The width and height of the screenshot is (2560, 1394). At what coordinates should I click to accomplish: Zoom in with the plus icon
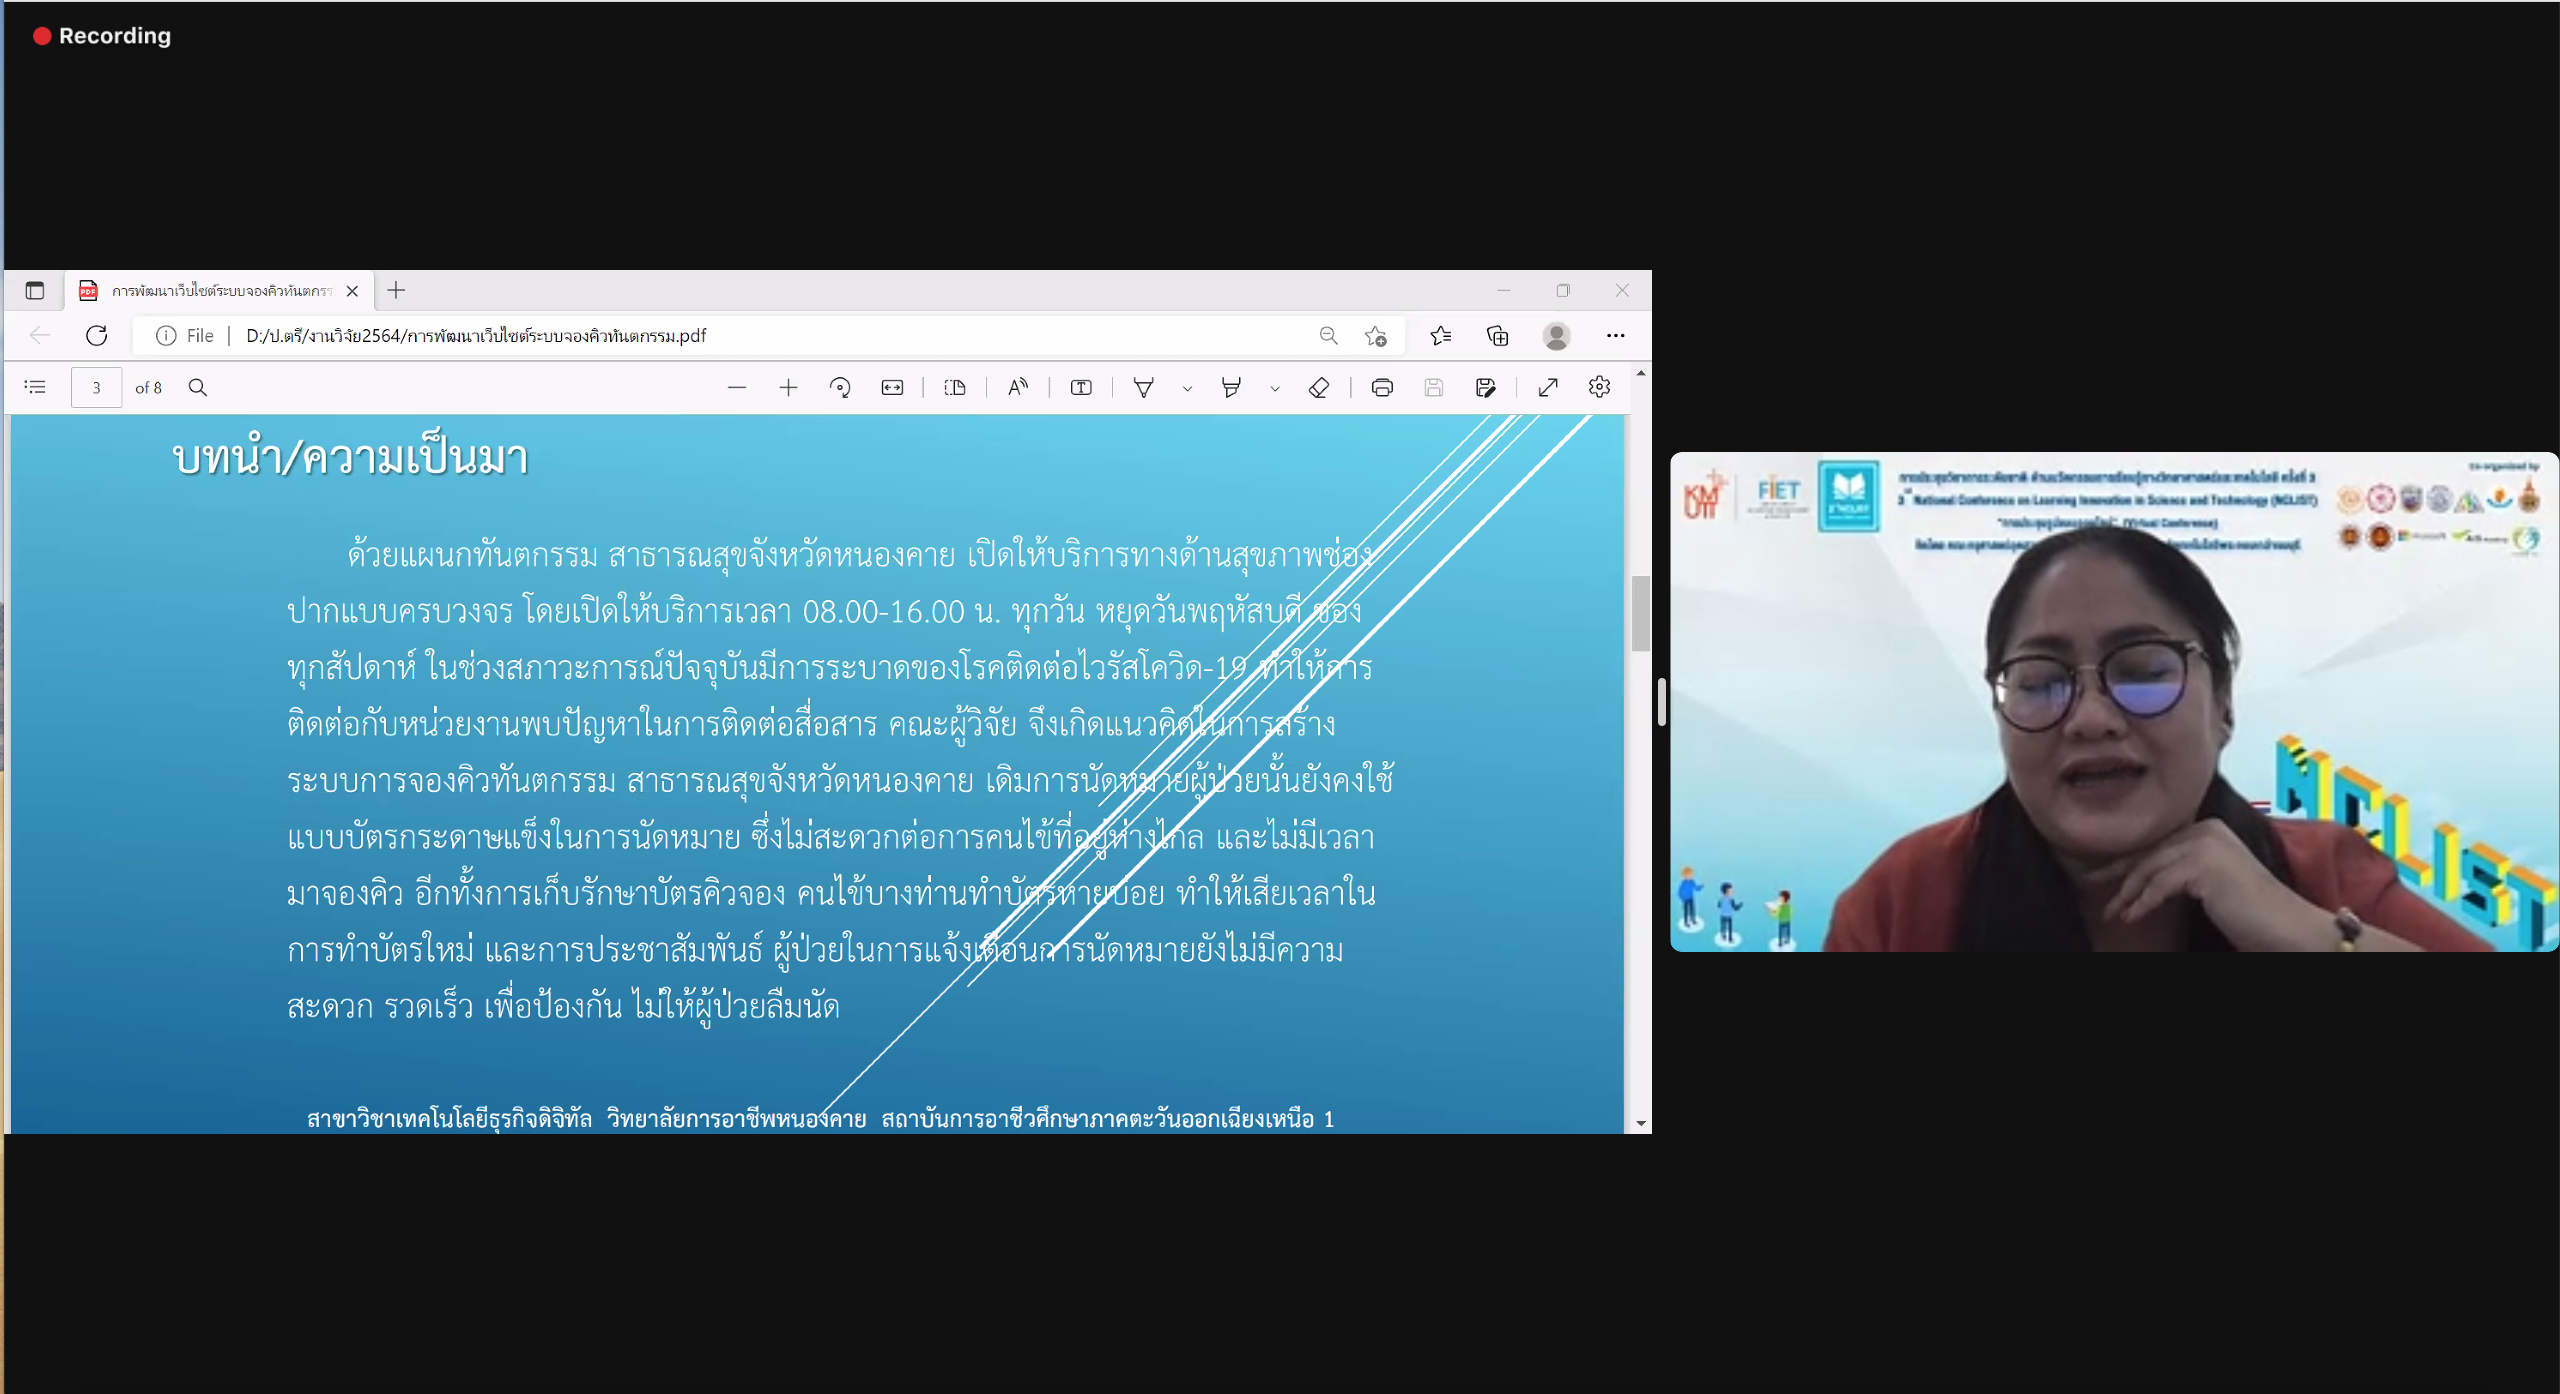coord(788,387)
